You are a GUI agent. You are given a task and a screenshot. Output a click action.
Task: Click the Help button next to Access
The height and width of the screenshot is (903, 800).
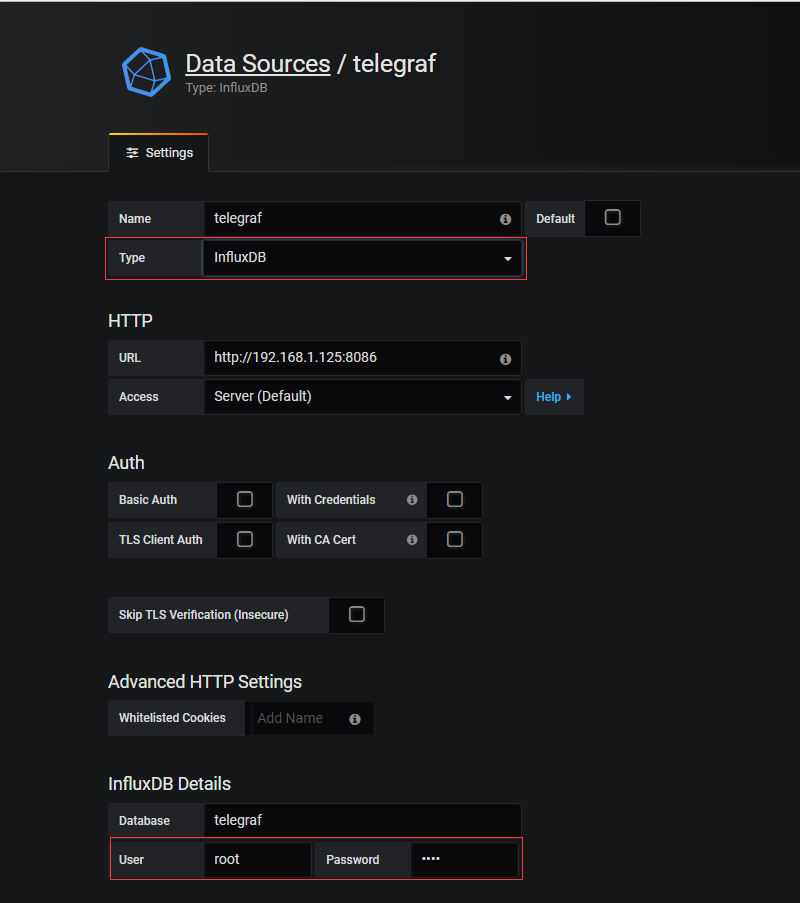pos(553,397)
